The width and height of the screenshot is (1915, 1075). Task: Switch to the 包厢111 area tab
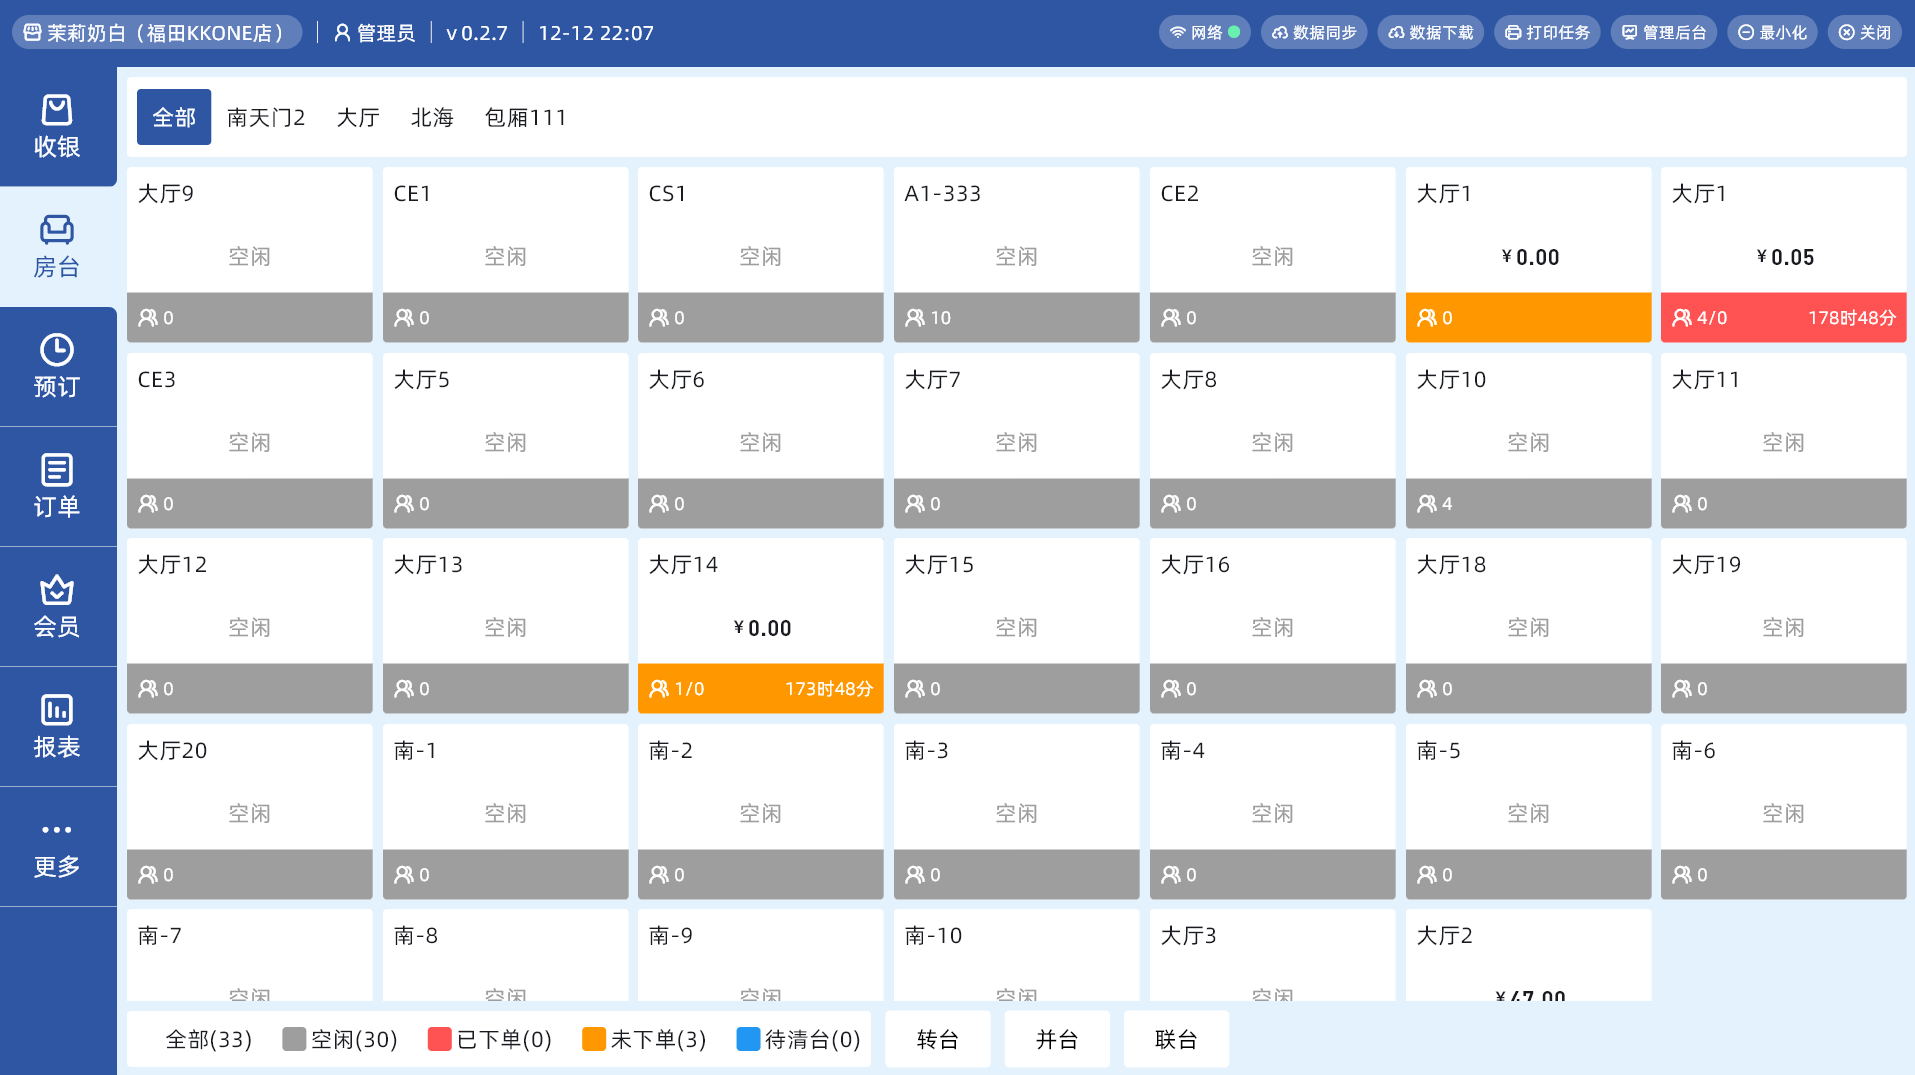pos(525,118)
